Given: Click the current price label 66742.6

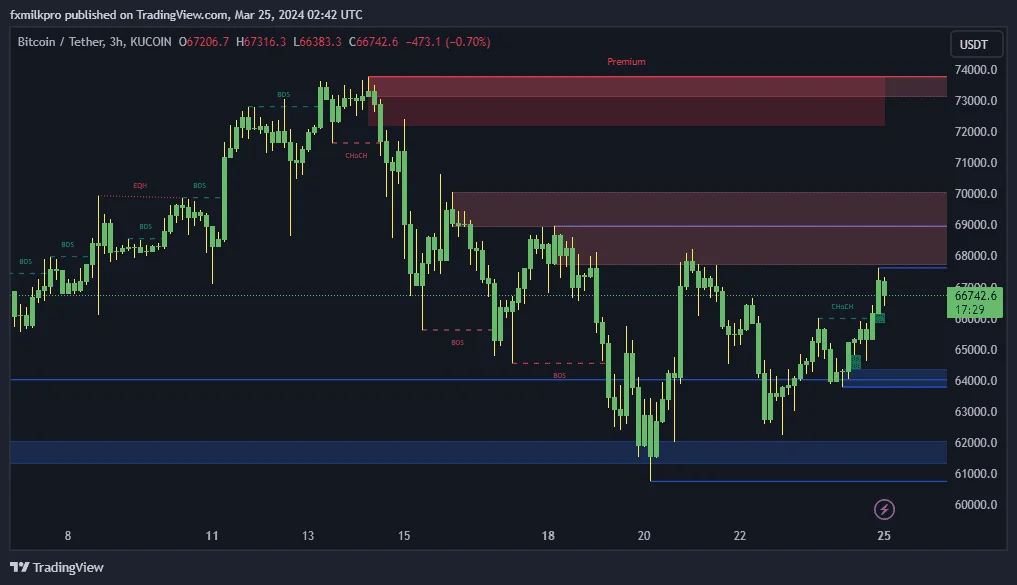Looking at the screenshot, I should (x=975, y=296).
